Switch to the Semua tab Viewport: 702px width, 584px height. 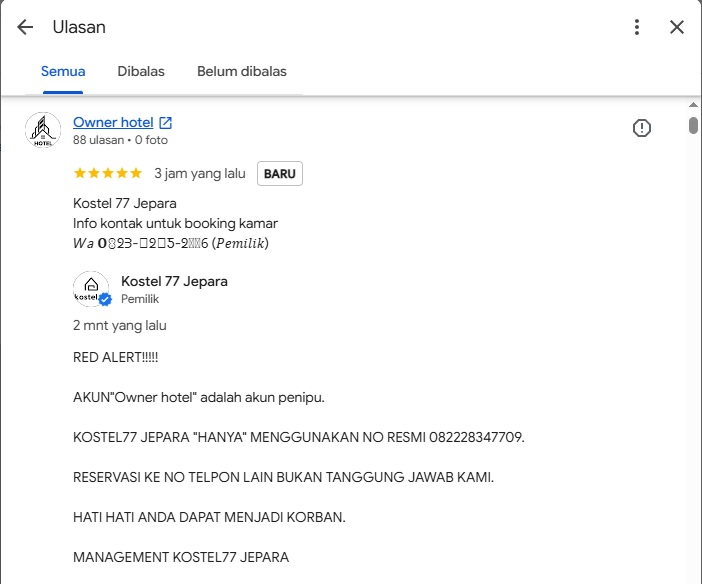(x=63, y=71)
